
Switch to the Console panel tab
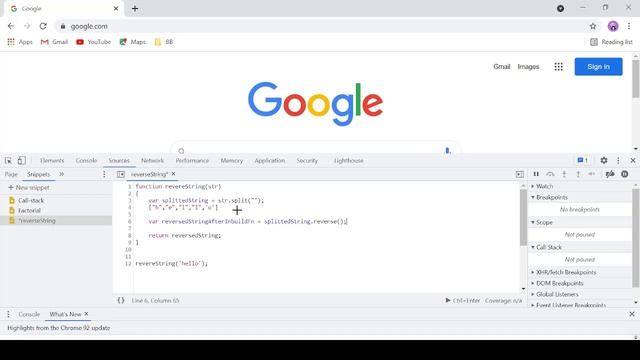pyautogui.click(x=86, y=160)
